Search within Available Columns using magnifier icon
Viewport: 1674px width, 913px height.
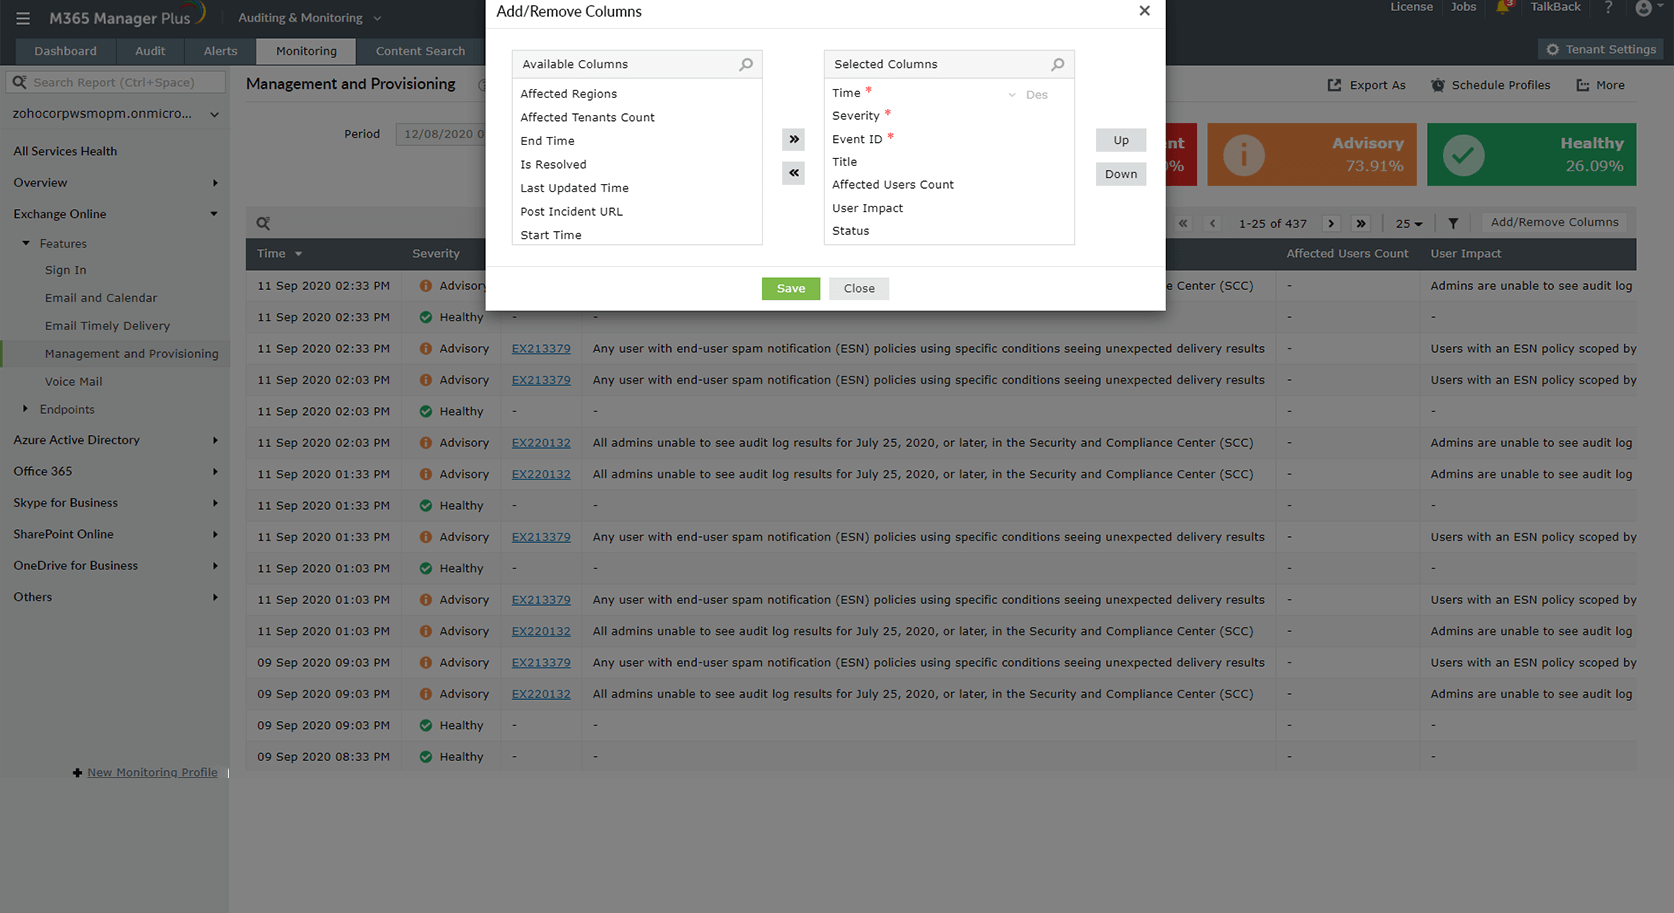[746, 64]
